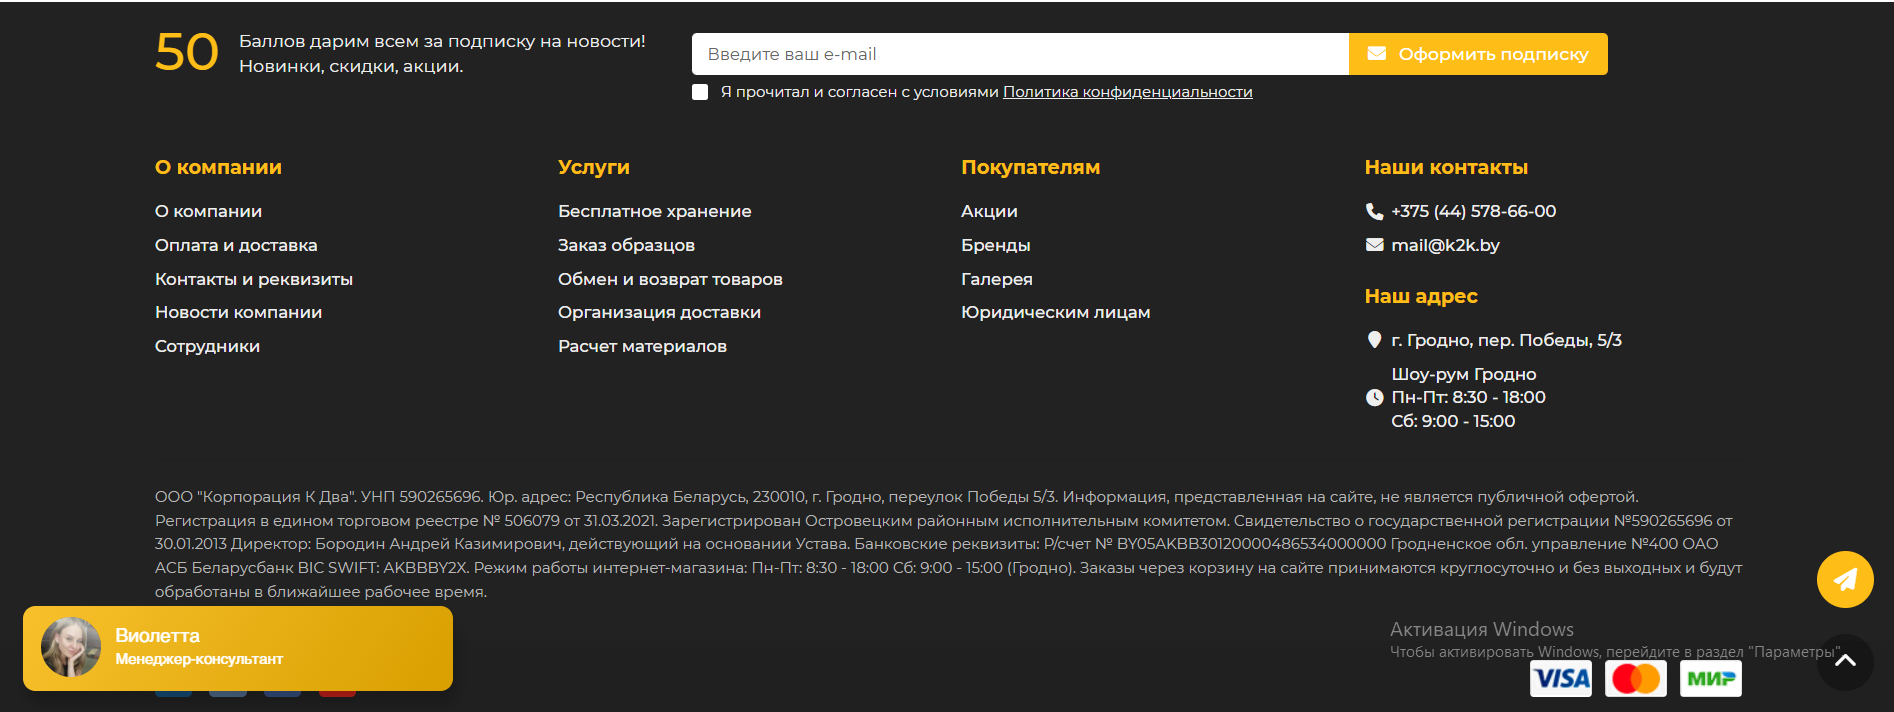This screenshot has width=1894, height=712.
Task: Call the number +375 (44) 578-66-00
Action: pos(1473,211)
